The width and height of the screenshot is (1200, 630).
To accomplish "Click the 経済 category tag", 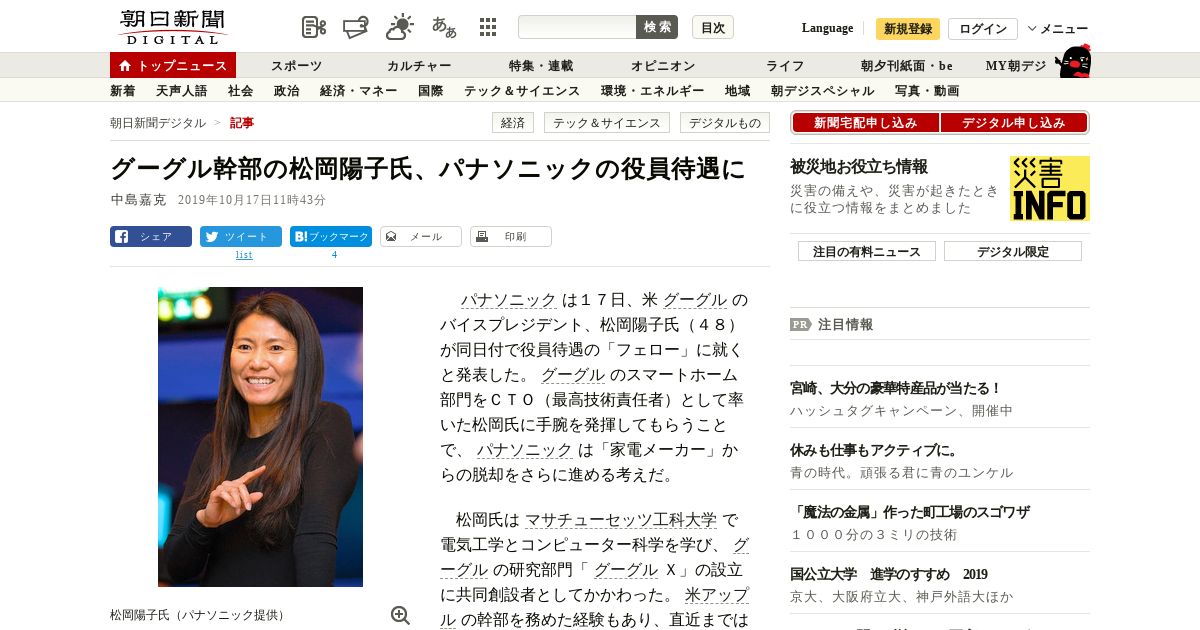I will (513, 123).
